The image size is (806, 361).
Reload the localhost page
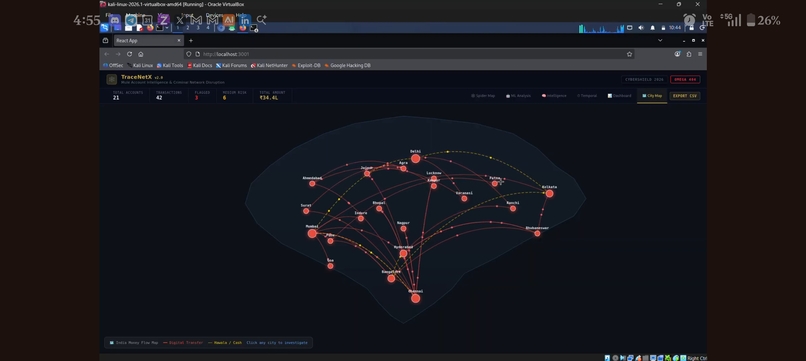click(130, 54)
